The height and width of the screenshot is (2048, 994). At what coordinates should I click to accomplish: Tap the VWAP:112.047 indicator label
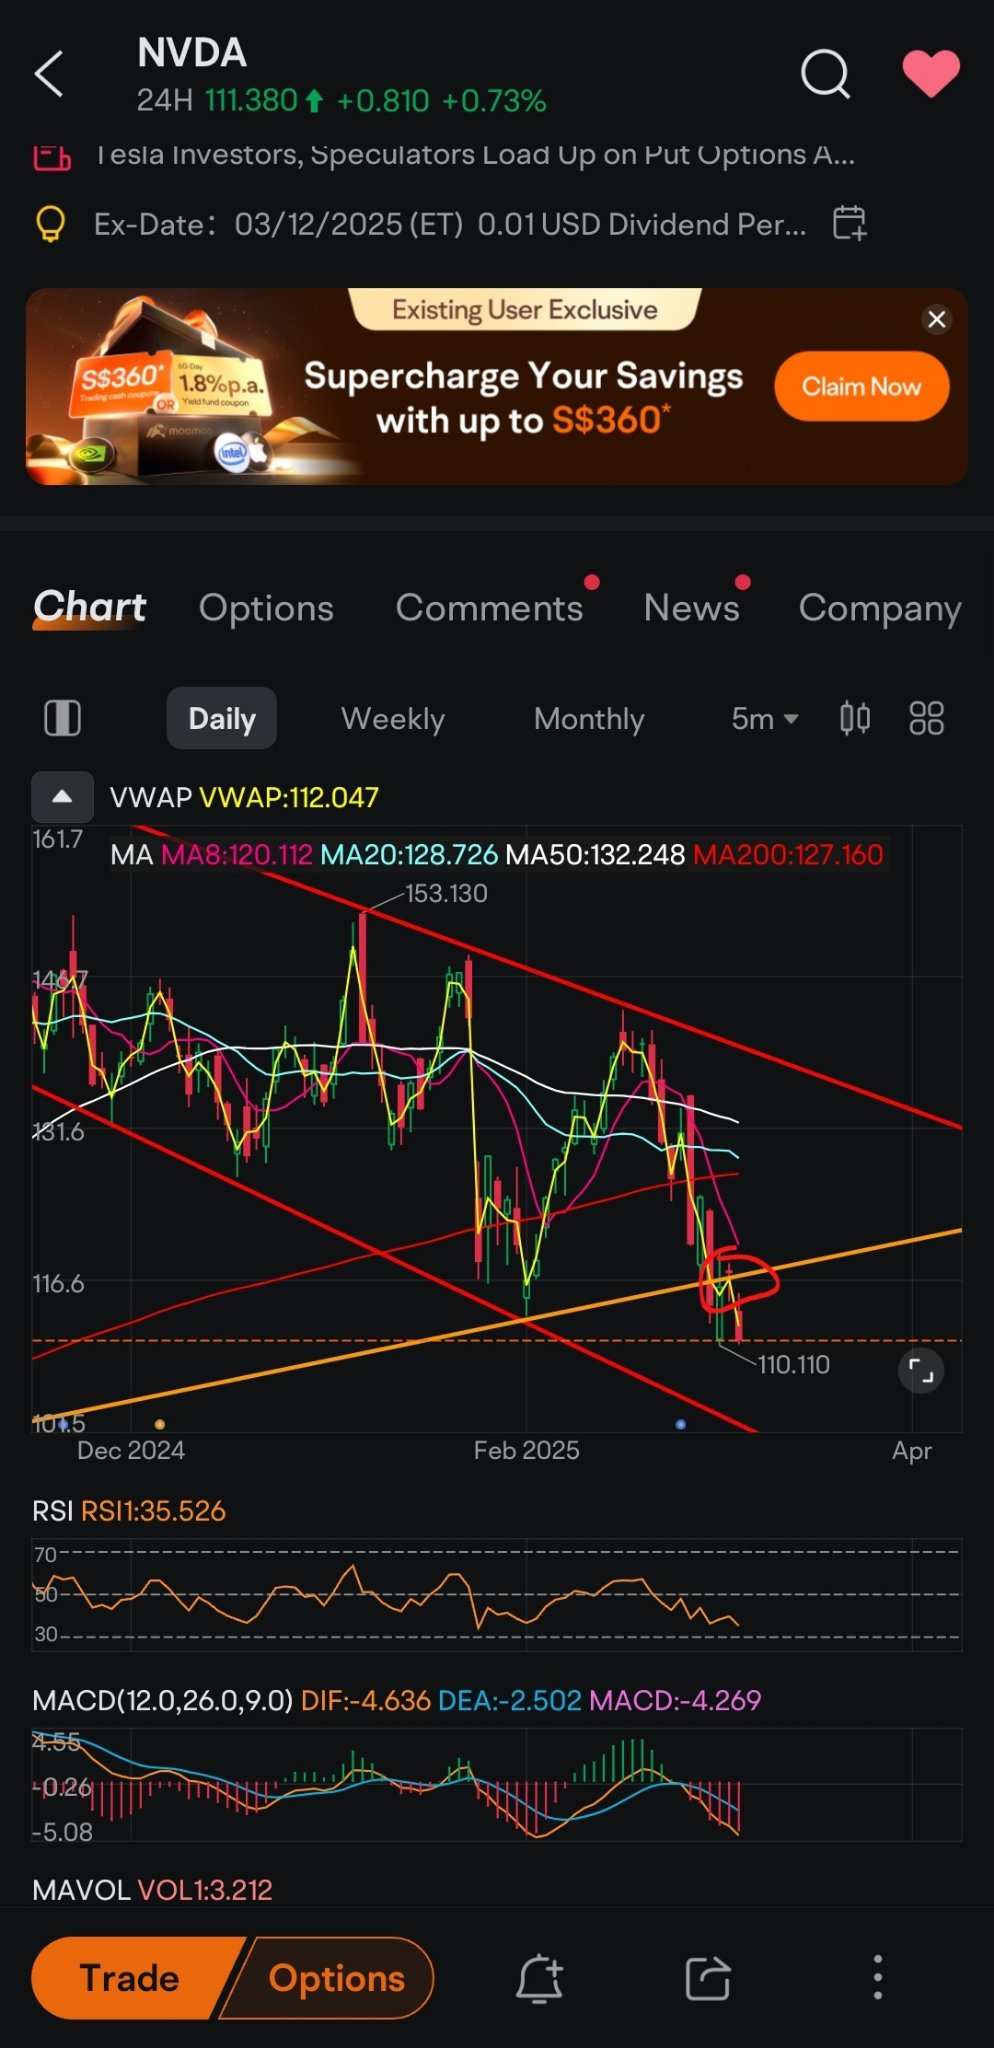click(x=289, y=797)
